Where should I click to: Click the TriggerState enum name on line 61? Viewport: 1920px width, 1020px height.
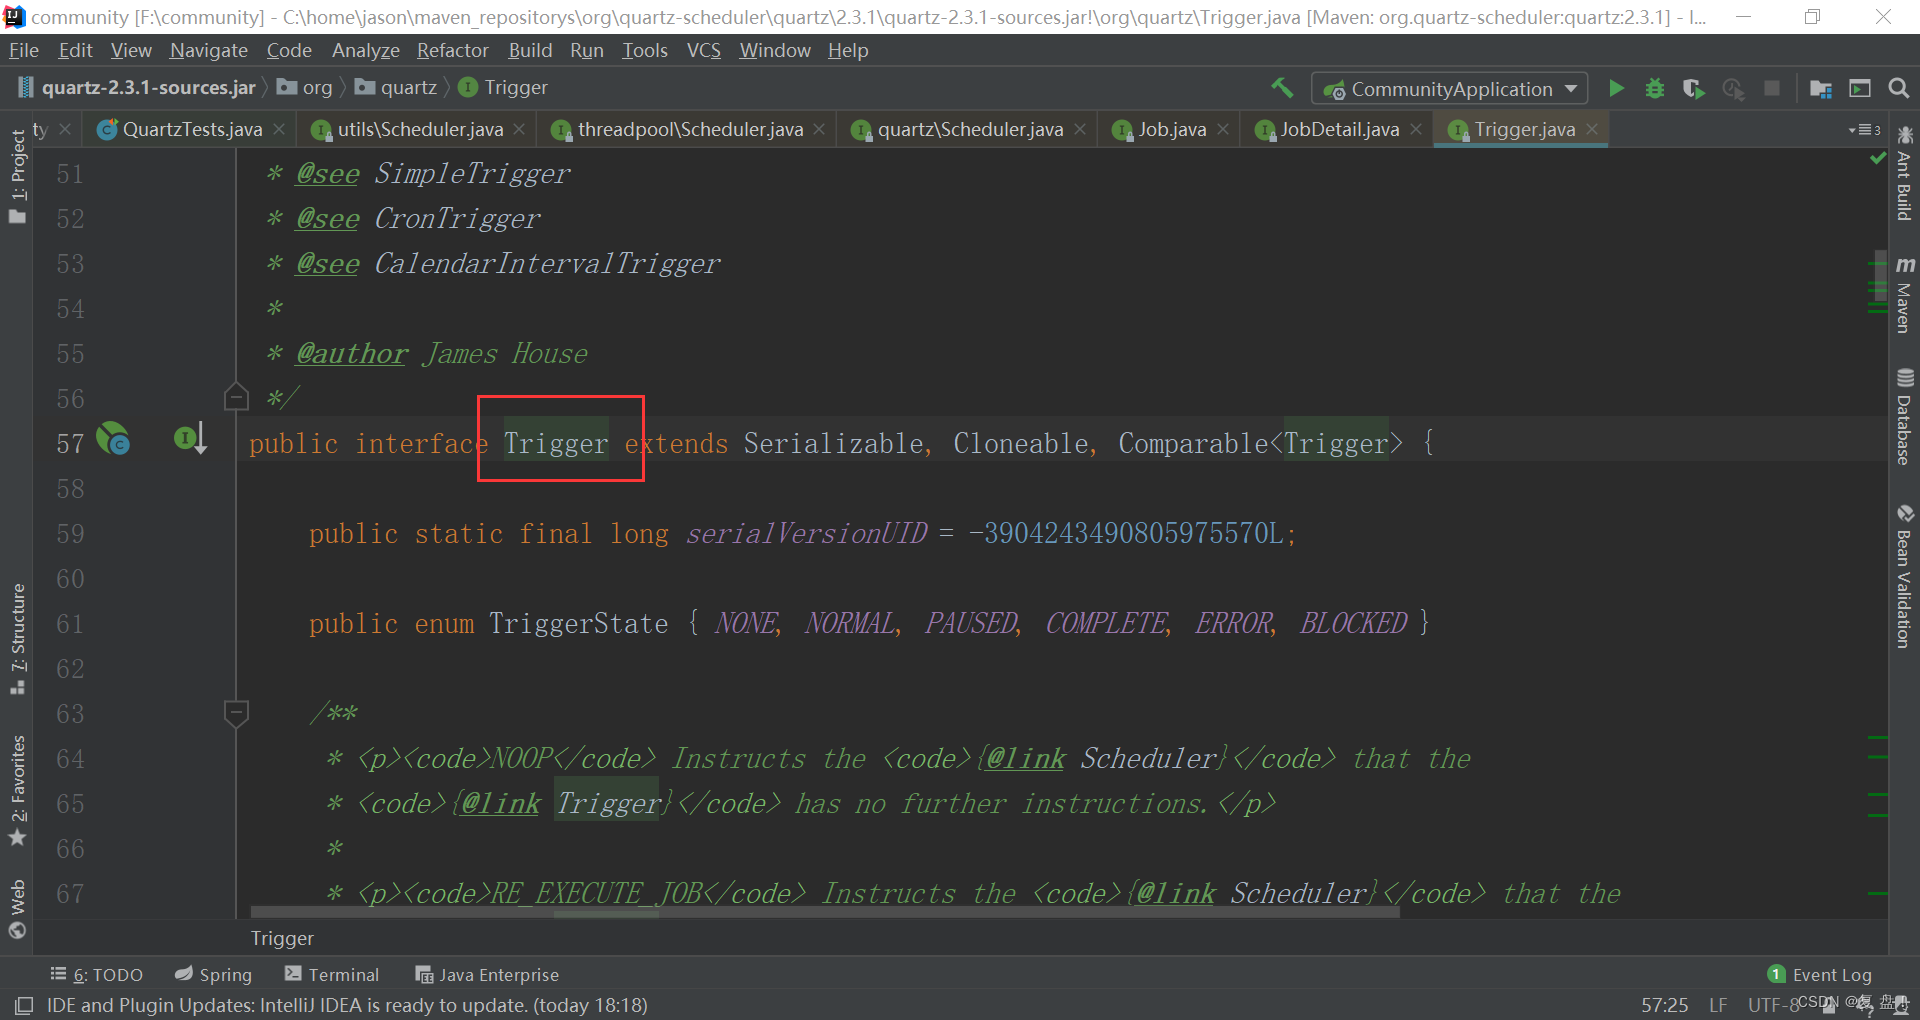(x=579, y=624)
